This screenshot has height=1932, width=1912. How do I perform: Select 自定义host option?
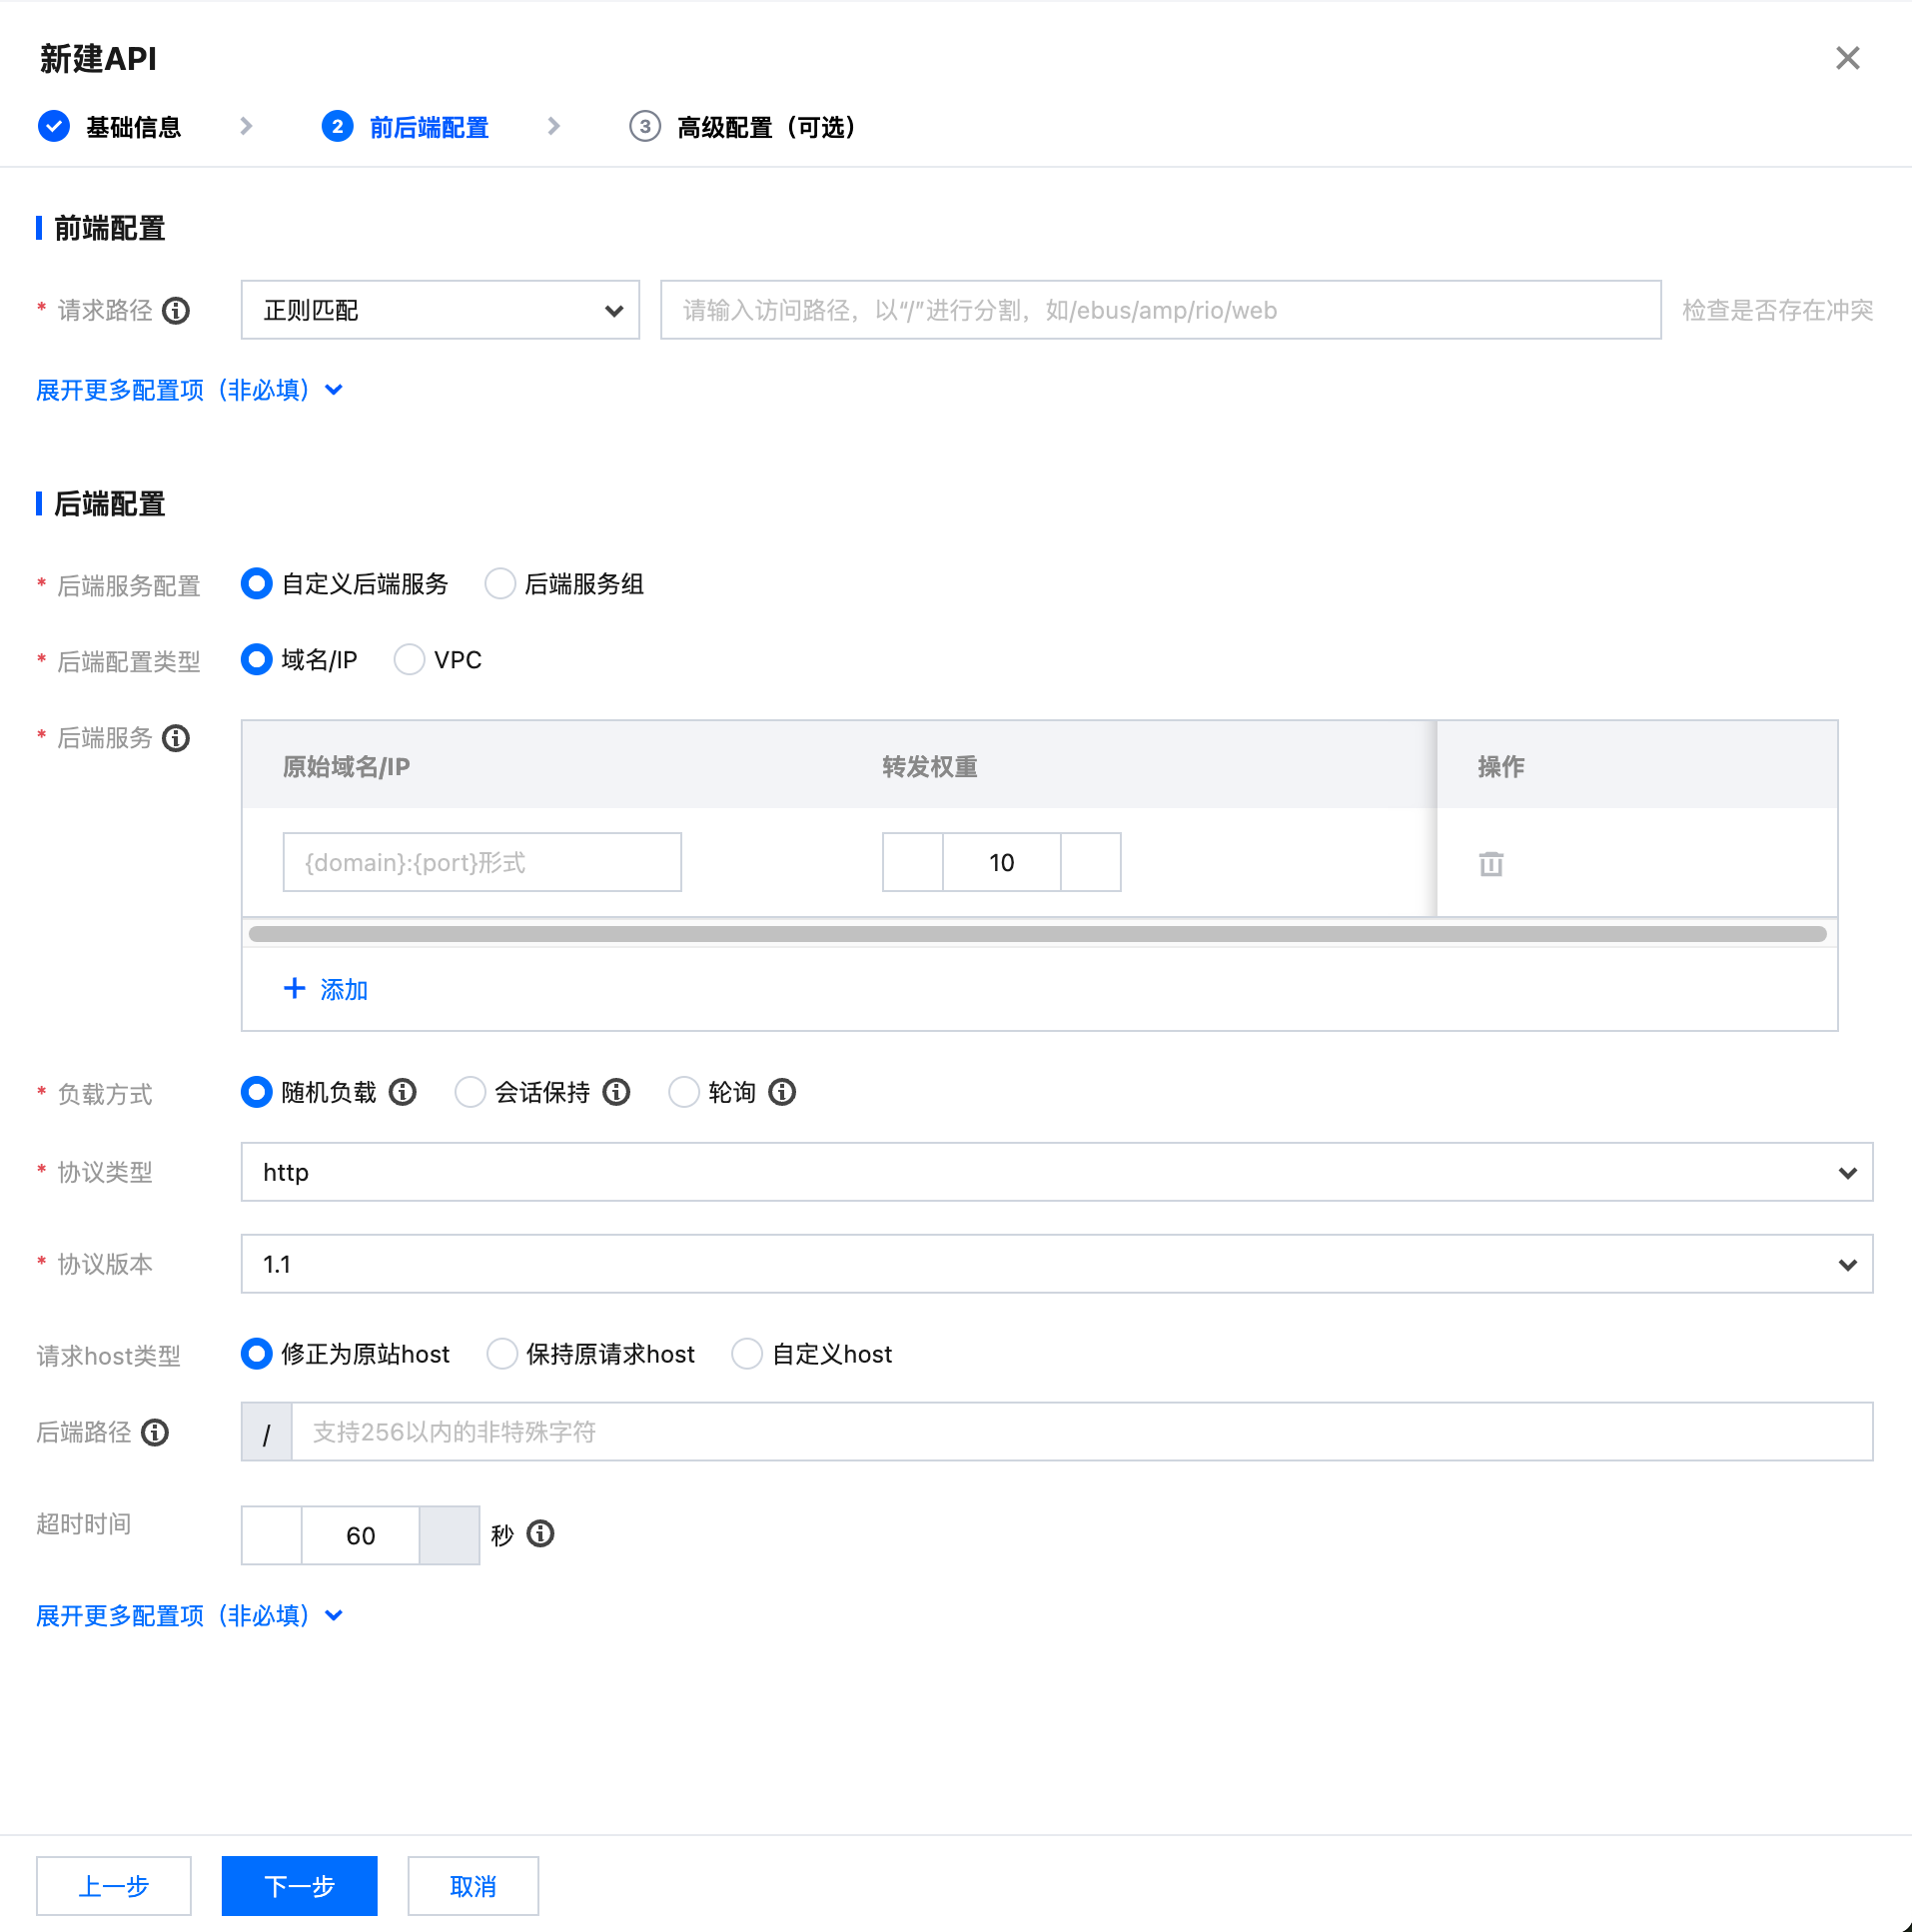pyautogui.click(x=747, y=1353)
